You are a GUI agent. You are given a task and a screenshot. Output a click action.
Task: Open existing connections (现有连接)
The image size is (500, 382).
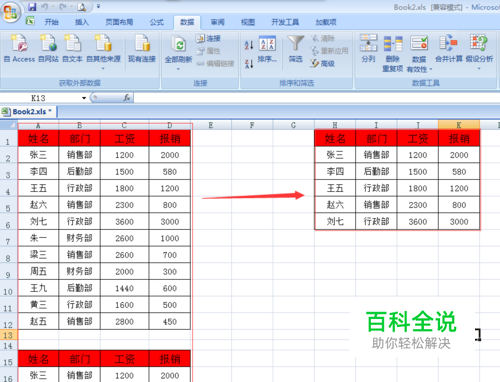click(142, 48)
